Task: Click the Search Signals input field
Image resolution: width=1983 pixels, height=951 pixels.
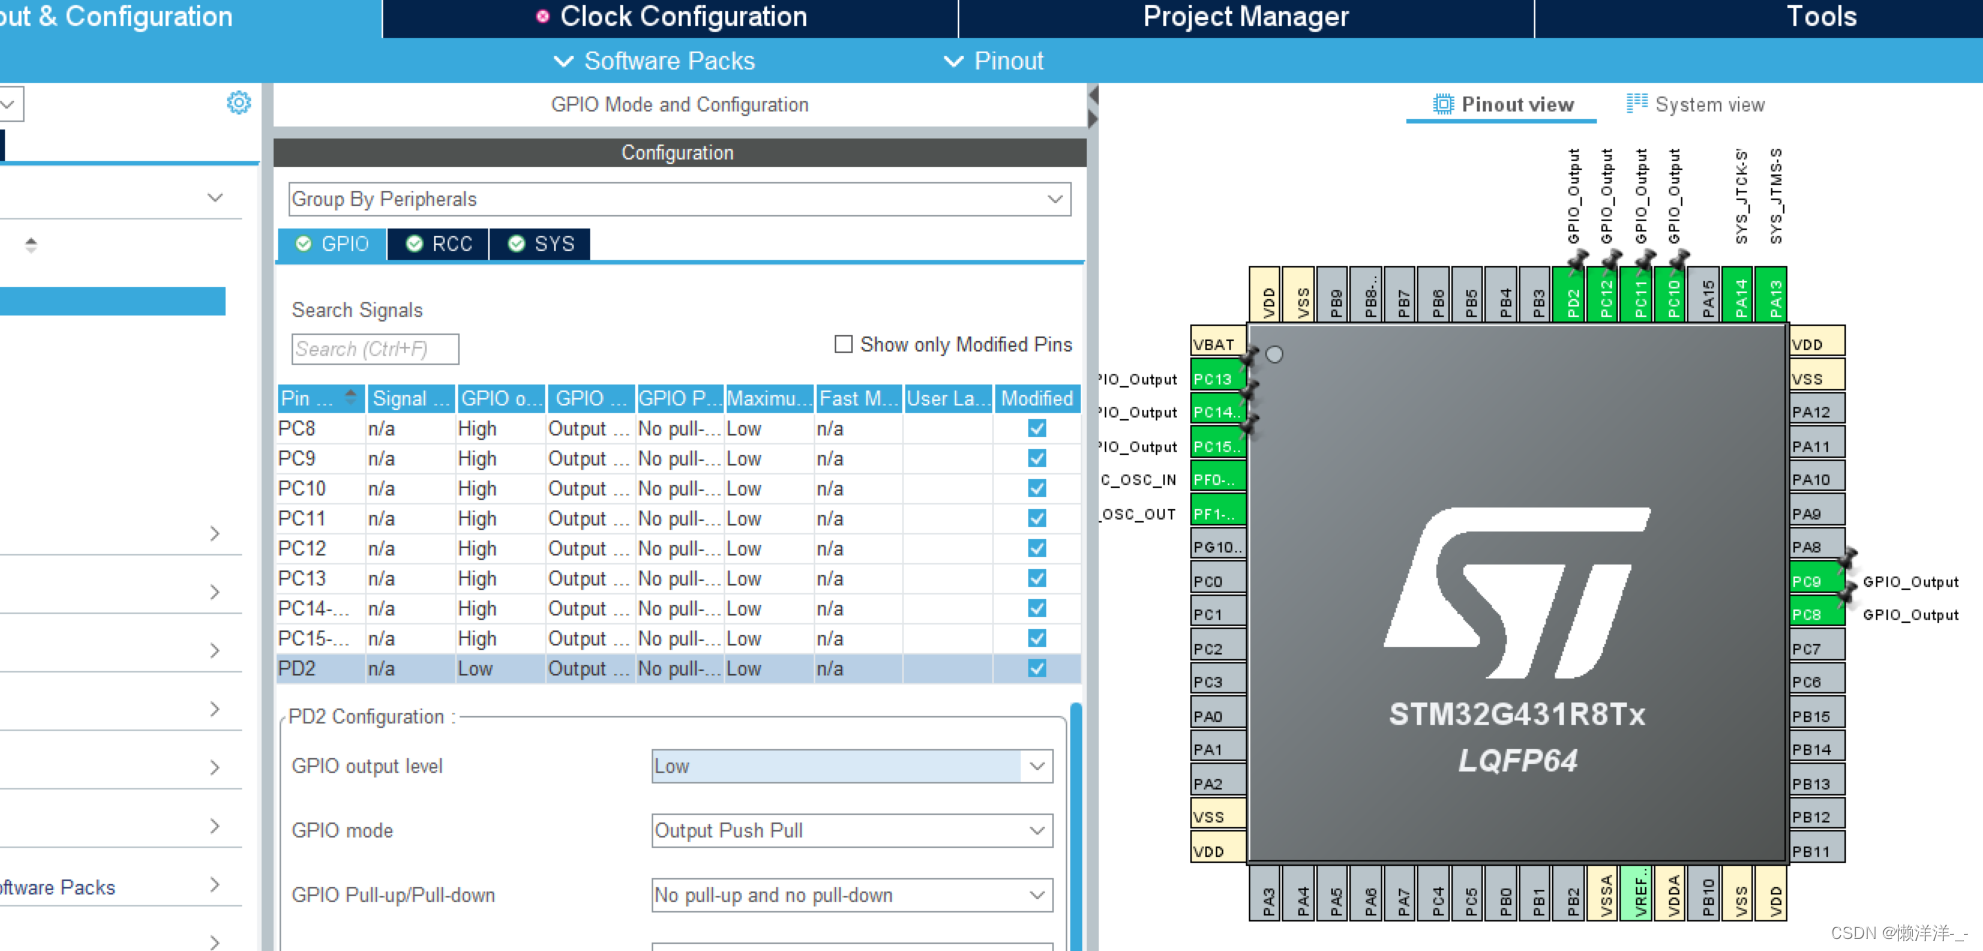Action: pyautogui.click(x=375, y=349)
